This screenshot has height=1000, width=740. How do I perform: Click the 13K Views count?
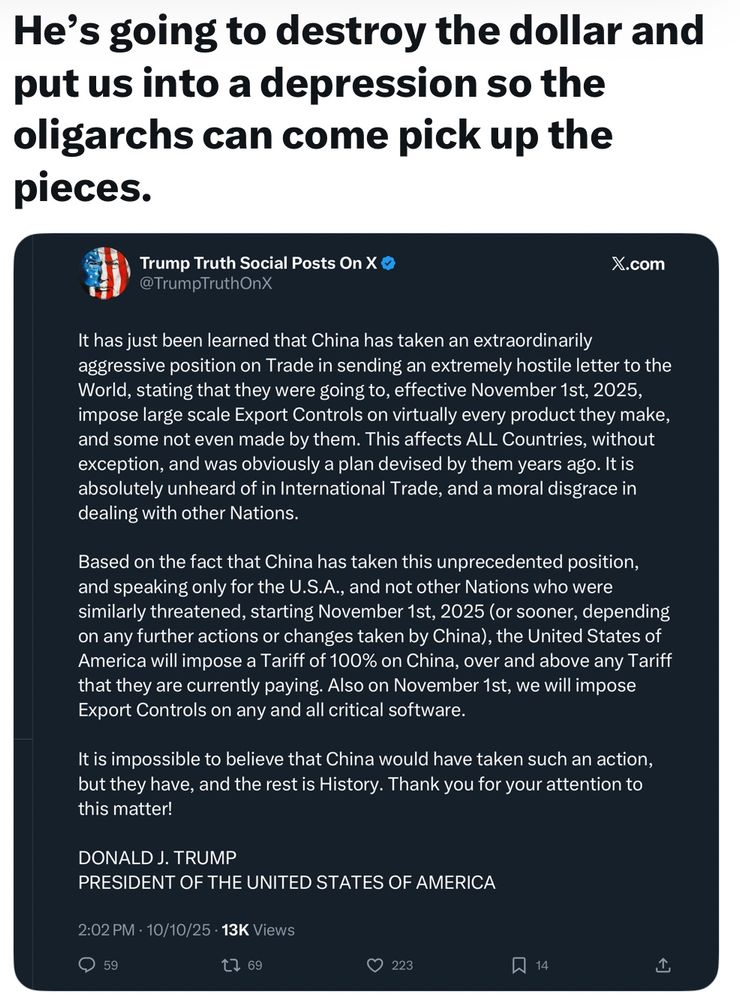pyautogui.click(x=258, y=930)
